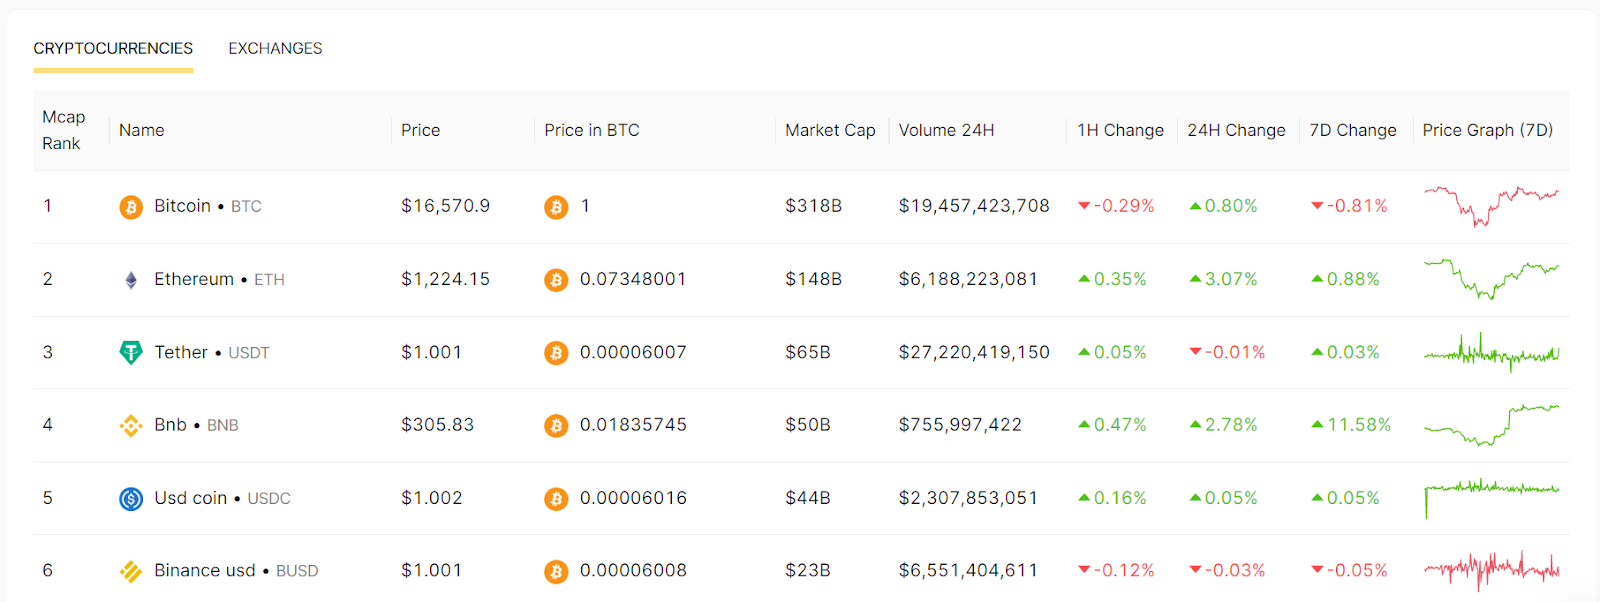Click the green up arrow by 11.58%

pyautogui.click(x=1317, y=425)
